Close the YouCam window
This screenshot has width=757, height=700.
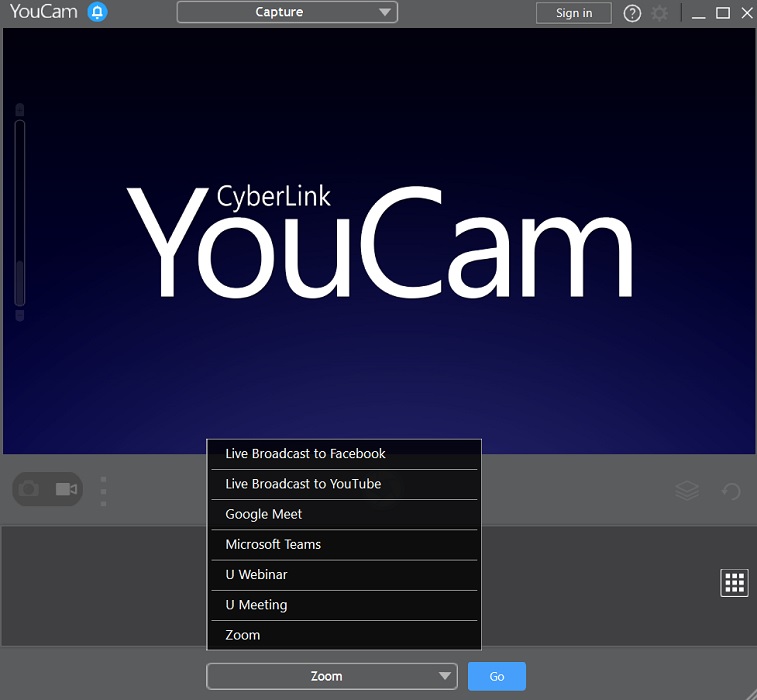tap(747, 13)
